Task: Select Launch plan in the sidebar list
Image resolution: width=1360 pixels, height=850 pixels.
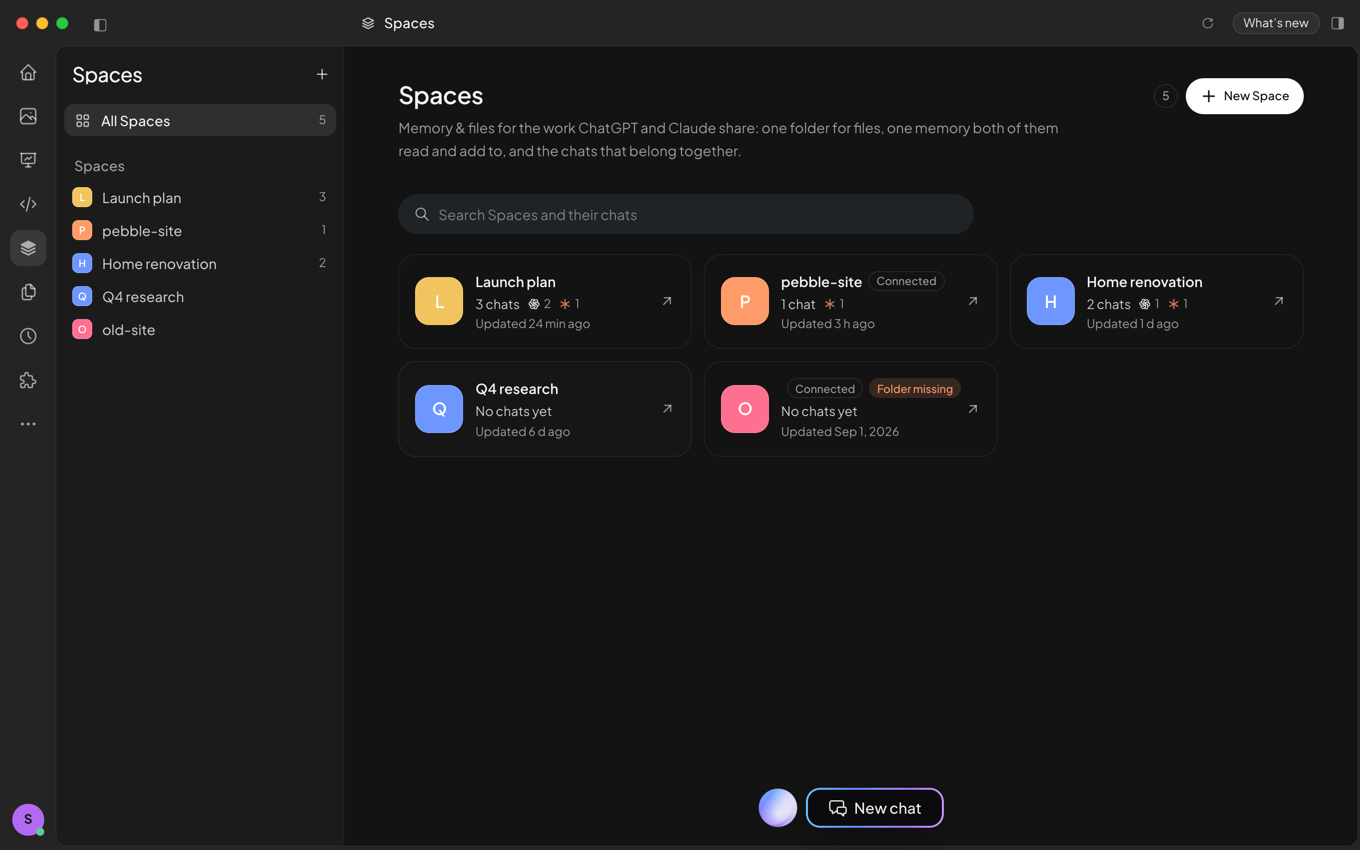Action: tap(200, 198)
